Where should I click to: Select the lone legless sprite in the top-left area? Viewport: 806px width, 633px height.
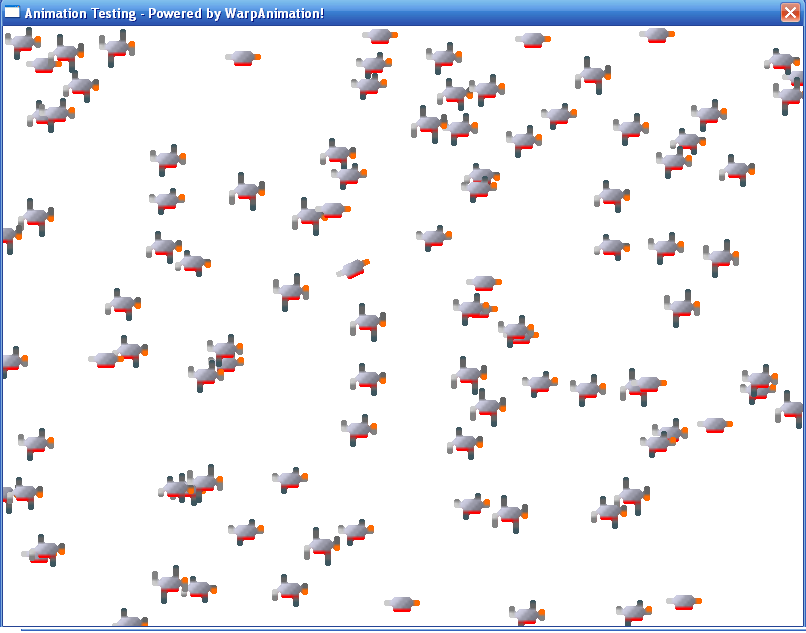[242, 57]
